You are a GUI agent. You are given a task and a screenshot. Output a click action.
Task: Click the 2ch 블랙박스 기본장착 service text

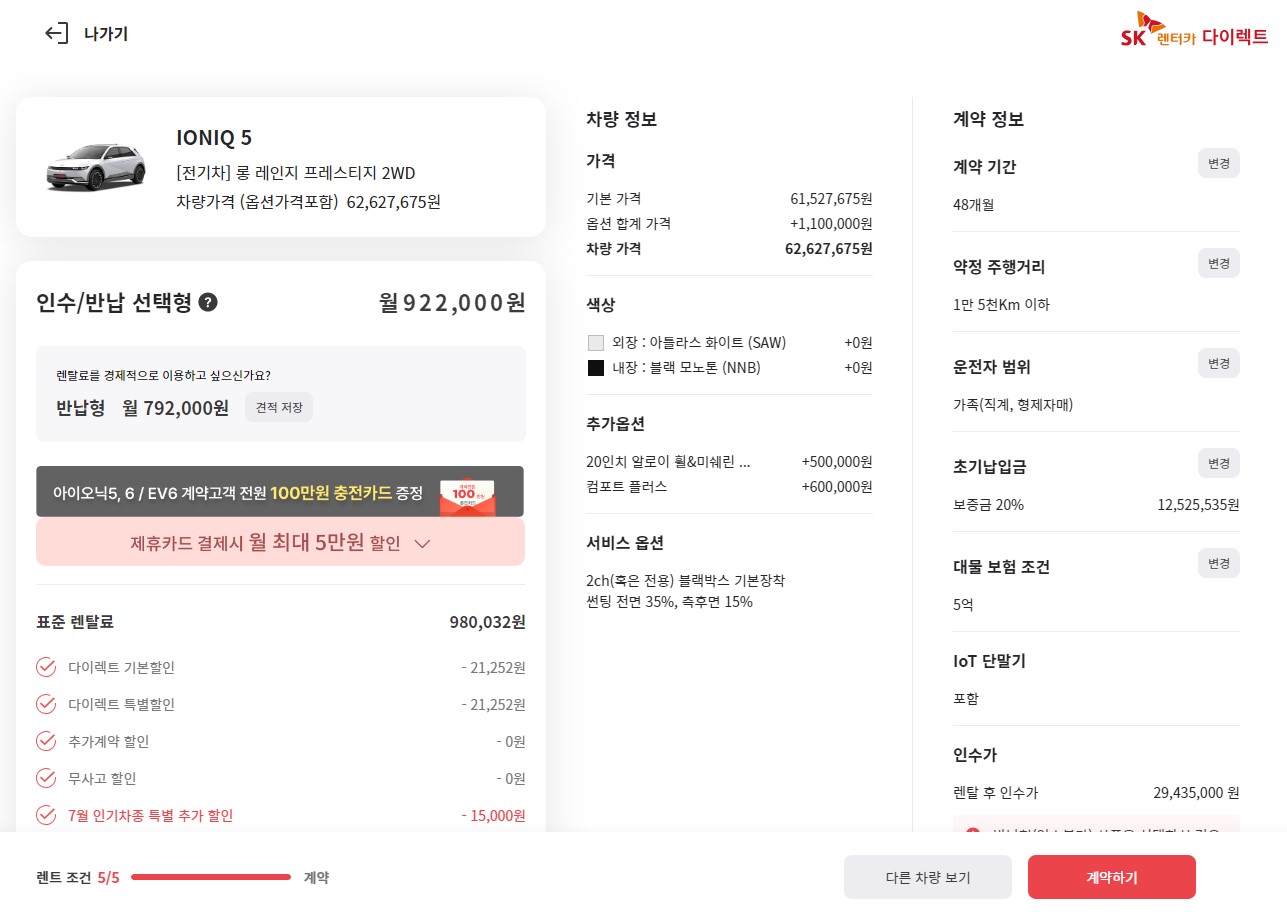point(685,580)
